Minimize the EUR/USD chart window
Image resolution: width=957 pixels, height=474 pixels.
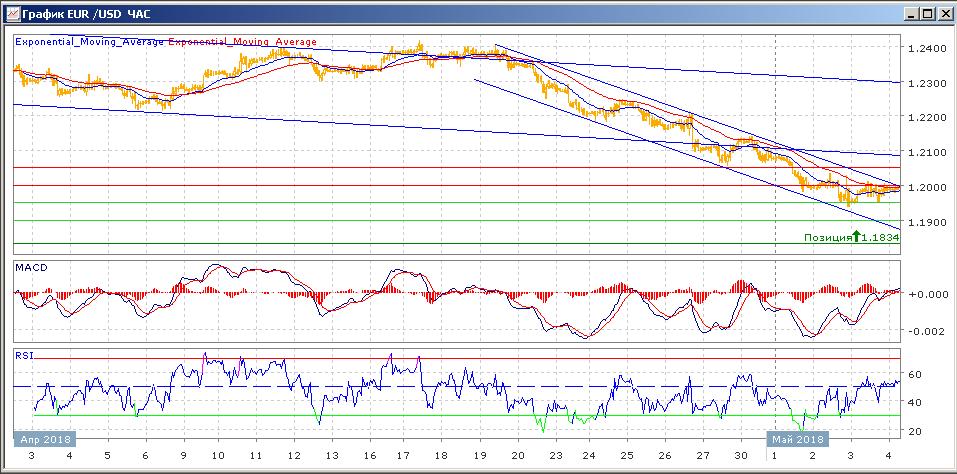[x=911, y=13]
